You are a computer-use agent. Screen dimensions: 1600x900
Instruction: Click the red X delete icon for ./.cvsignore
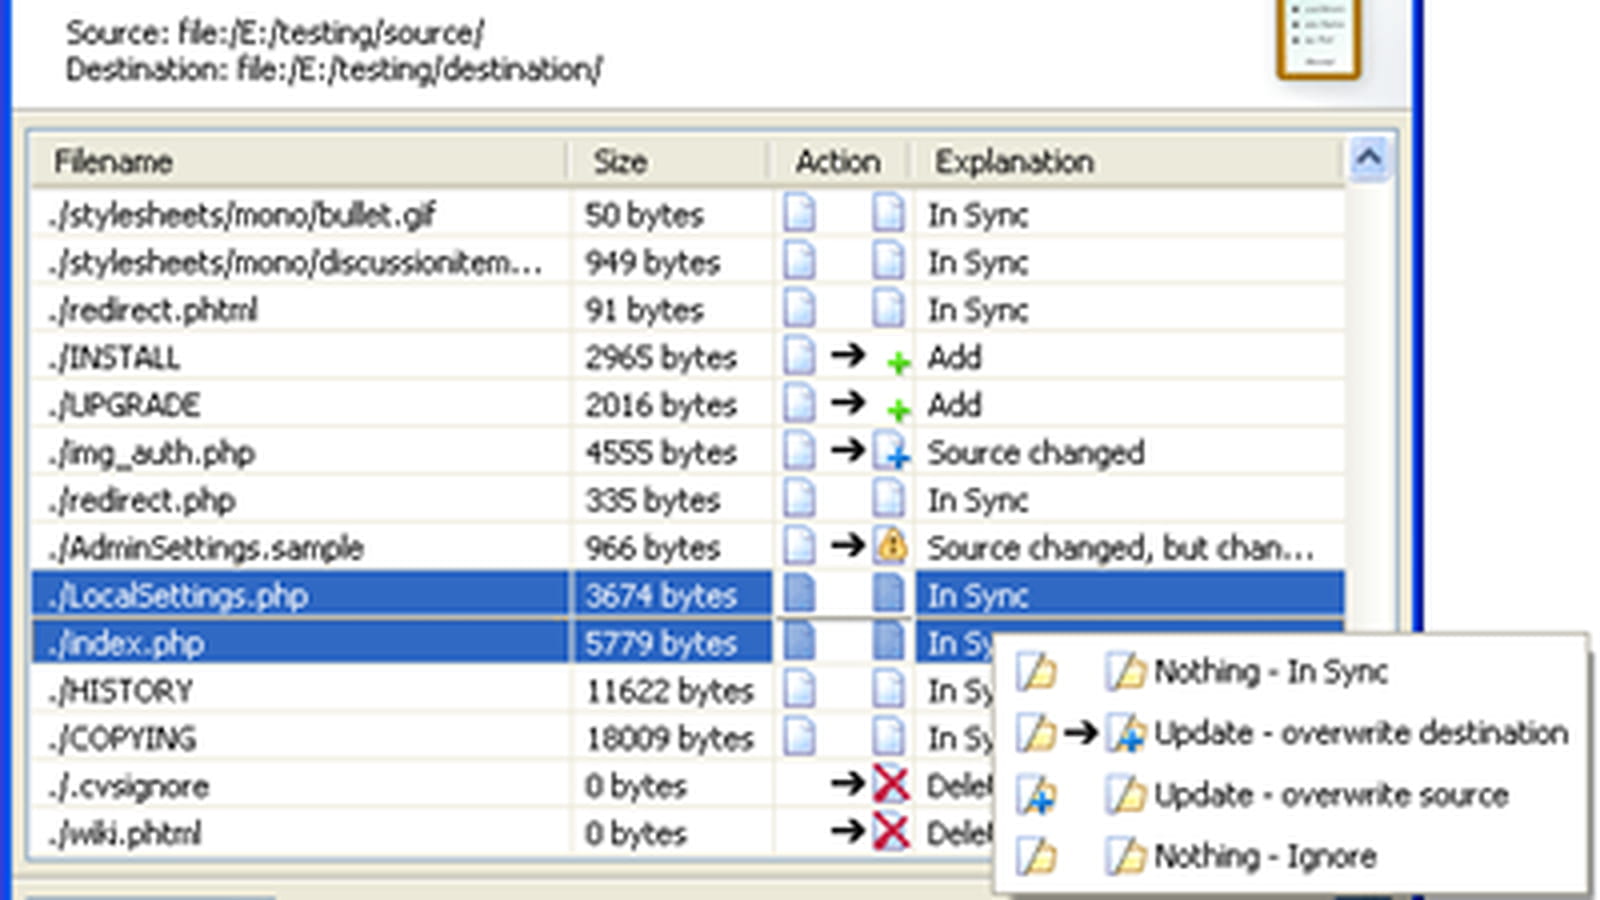(890, 784)
